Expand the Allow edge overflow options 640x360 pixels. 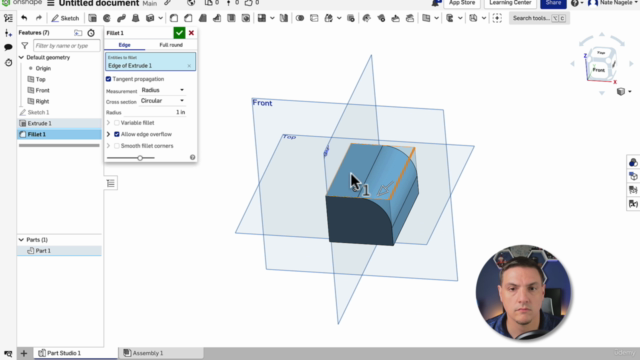[109, 134]
